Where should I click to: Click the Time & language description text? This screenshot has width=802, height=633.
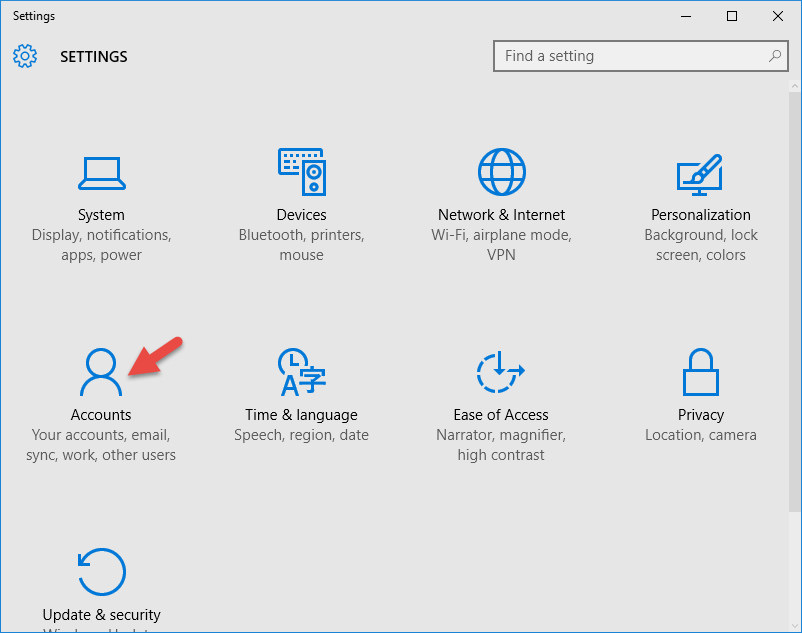tap(301, 434)
